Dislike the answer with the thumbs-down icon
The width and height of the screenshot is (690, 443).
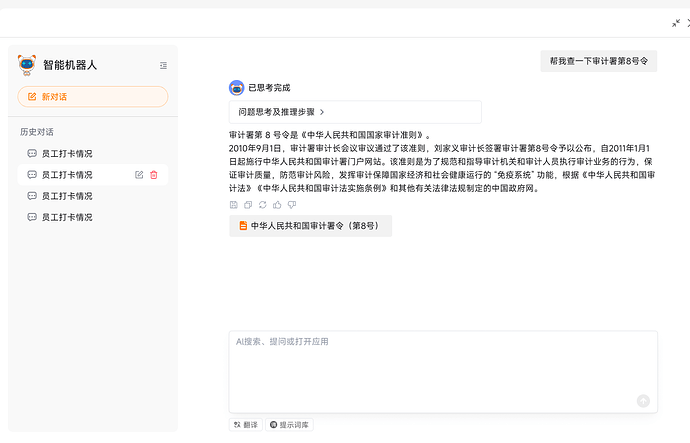click(292, 205)
